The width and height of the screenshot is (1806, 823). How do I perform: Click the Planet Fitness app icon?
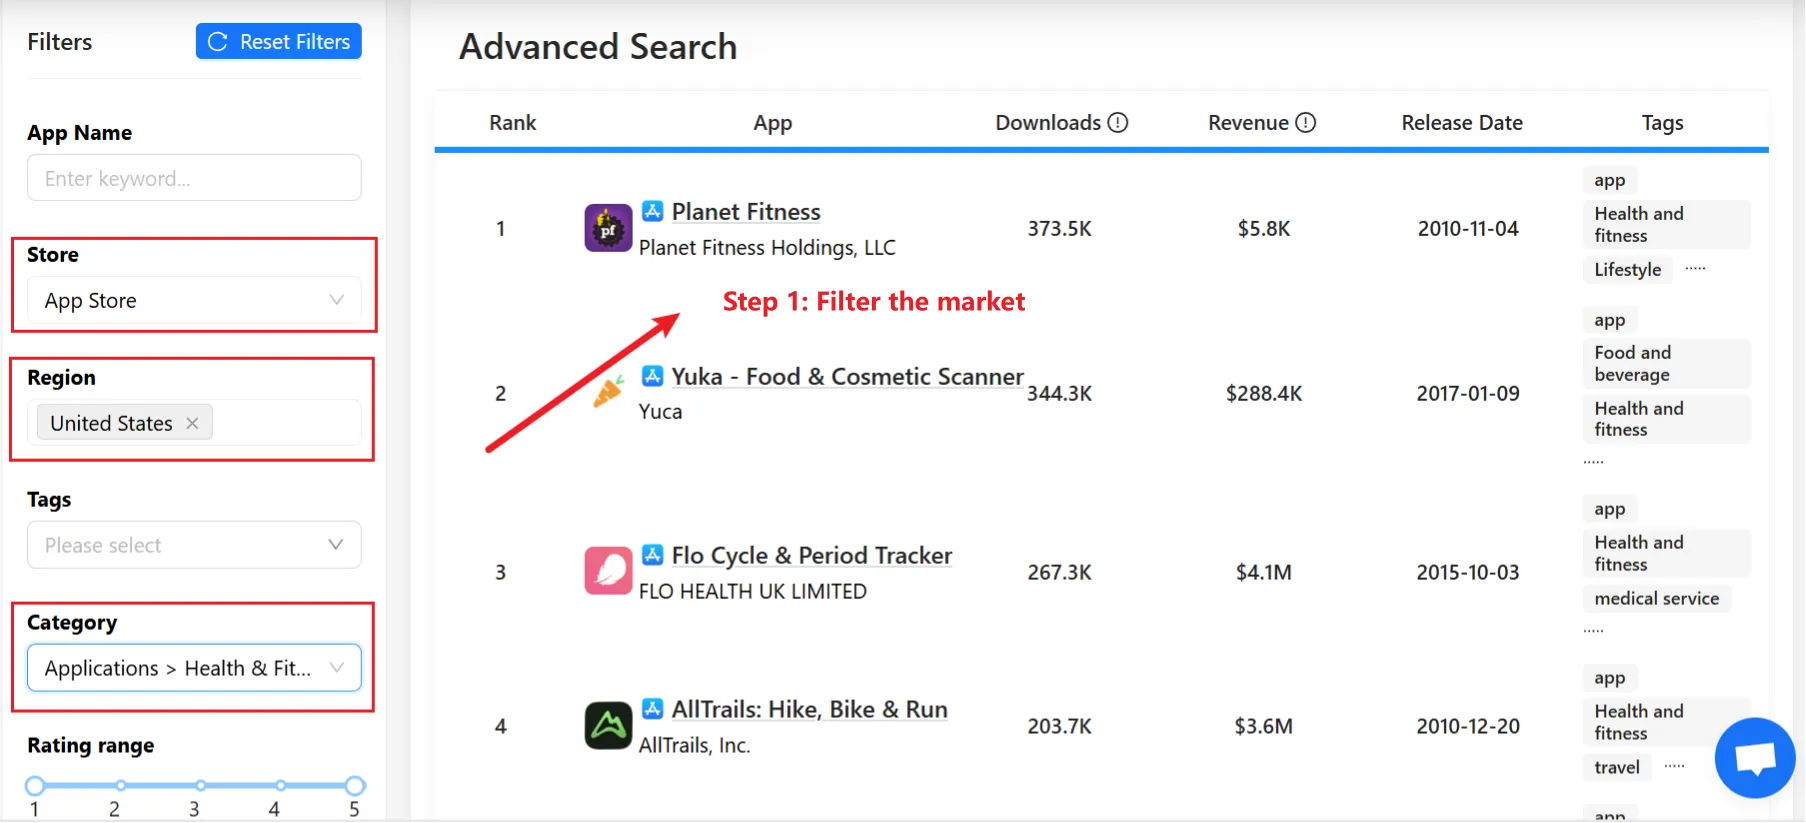point(607,227)
